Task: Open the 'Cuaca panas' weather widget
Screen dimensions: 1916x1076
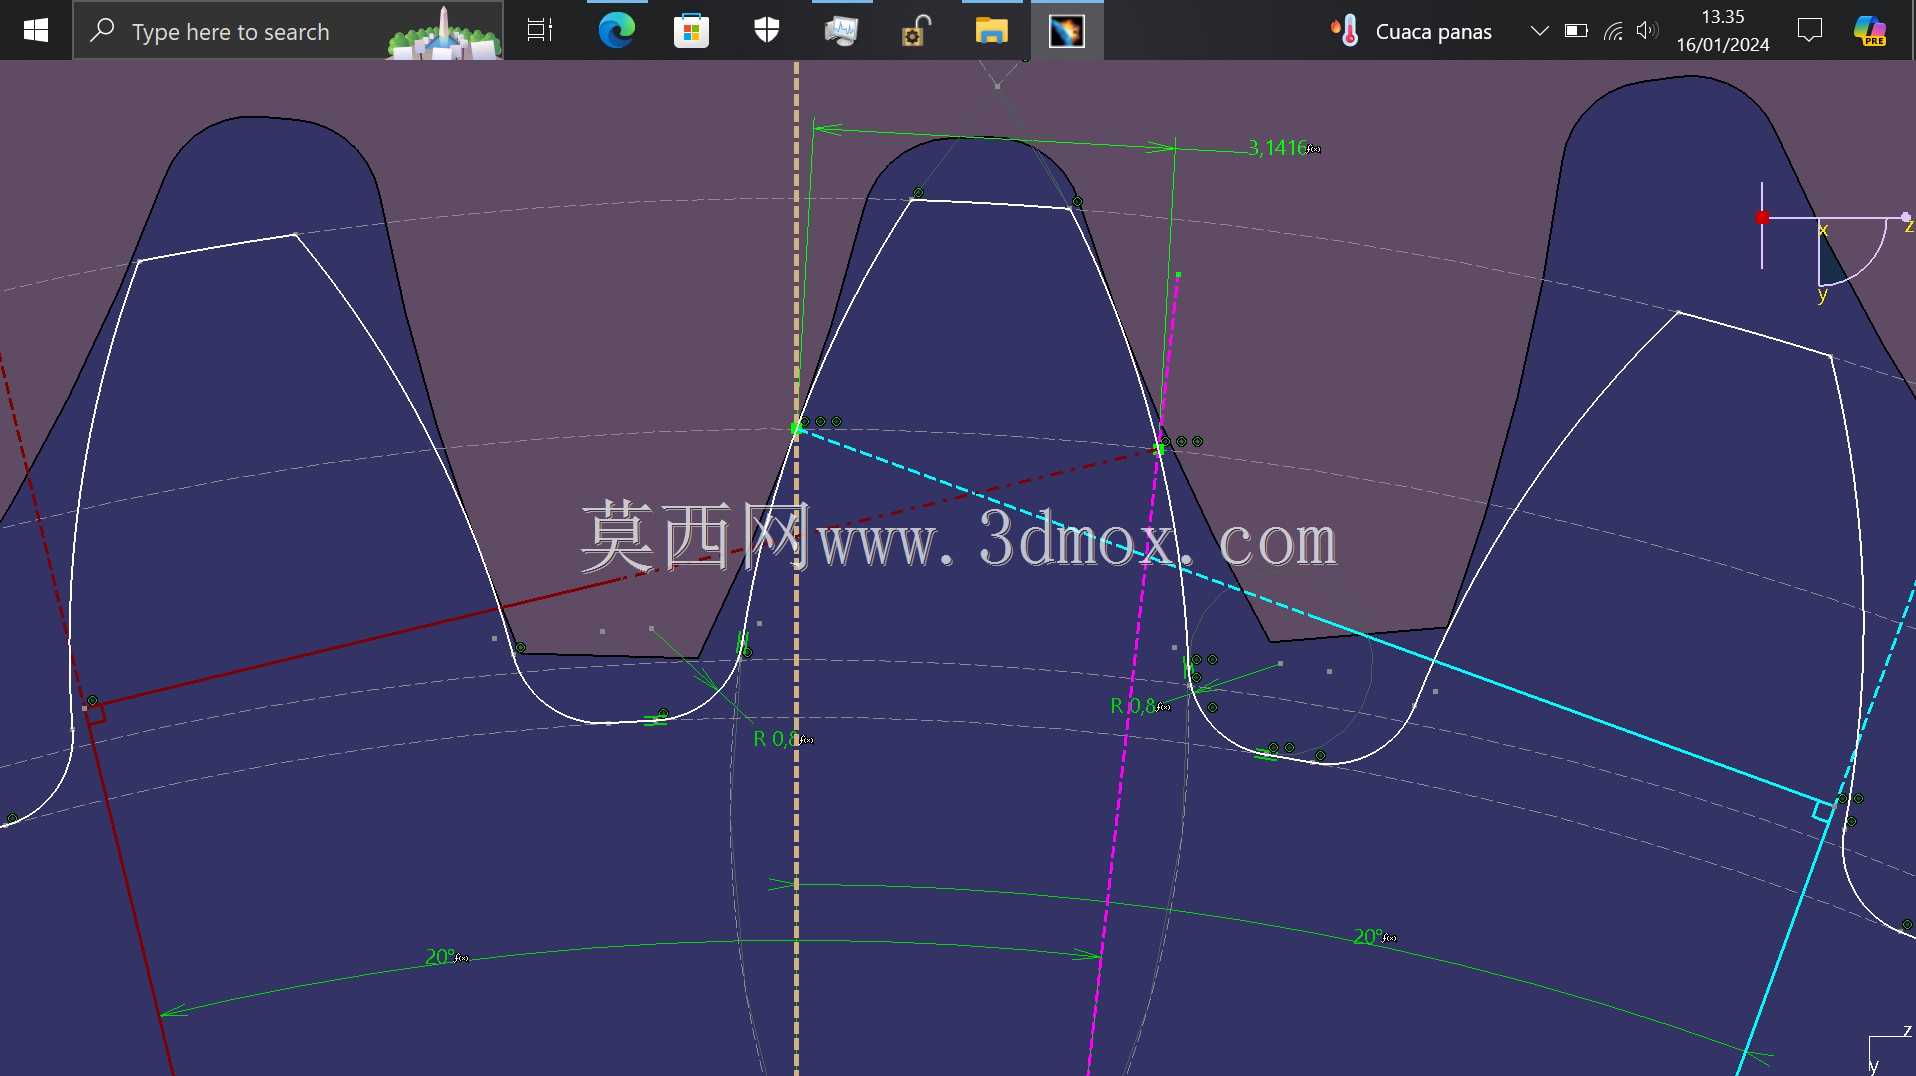Action: tap(1410, 31)
